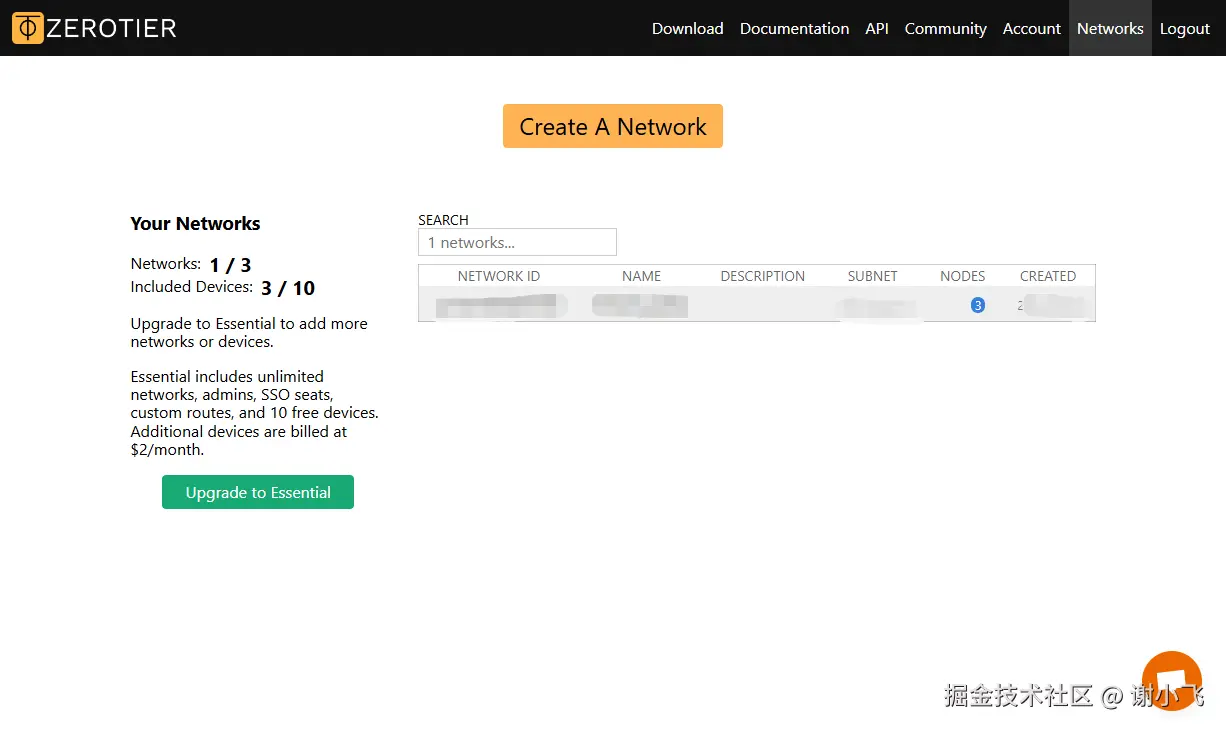This screenshot has width=1226, height=731.
Task: Click the nodes count badge 3
Action: tap(977, 305)
